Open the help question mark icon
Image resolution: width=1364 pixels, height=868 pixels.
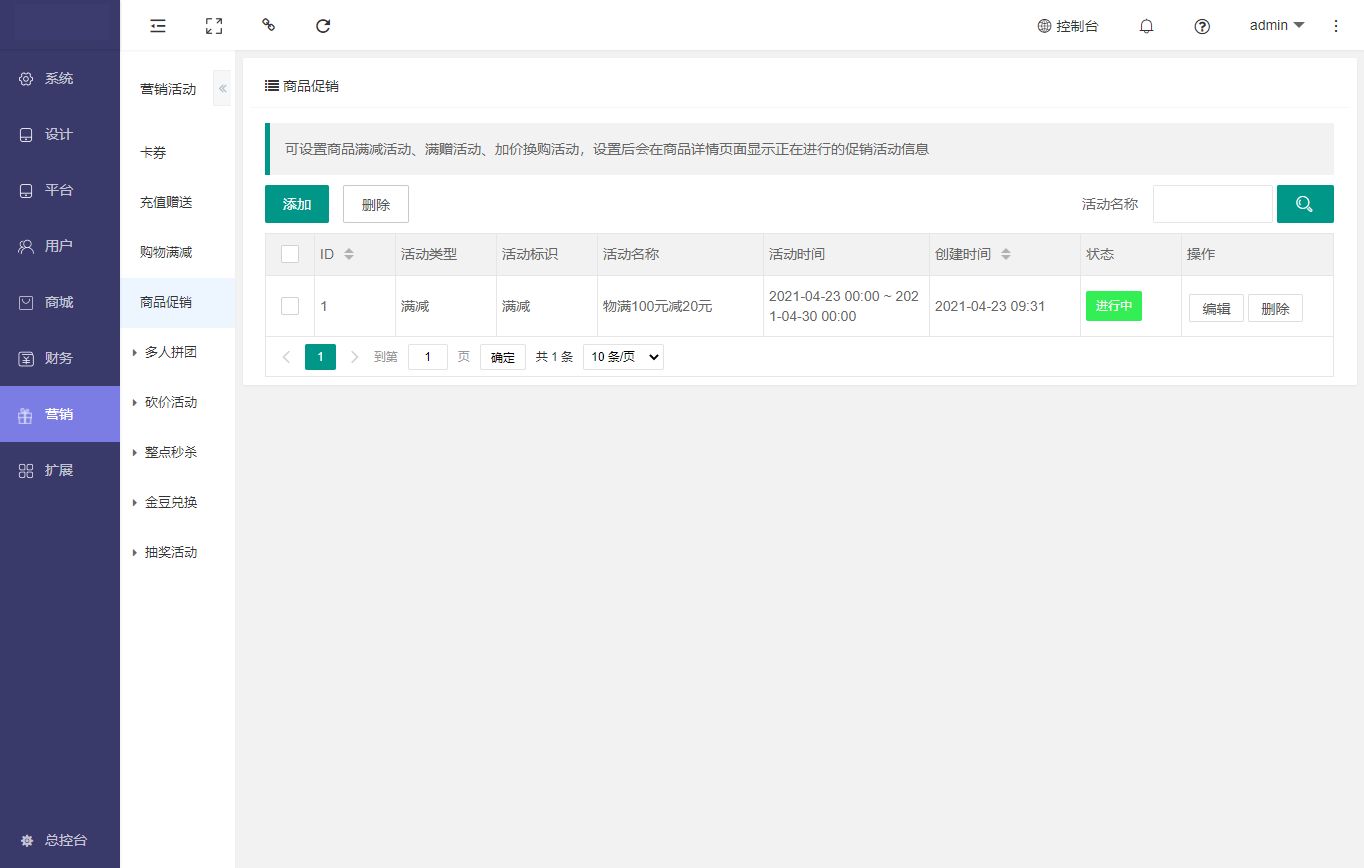point(1202,27)
